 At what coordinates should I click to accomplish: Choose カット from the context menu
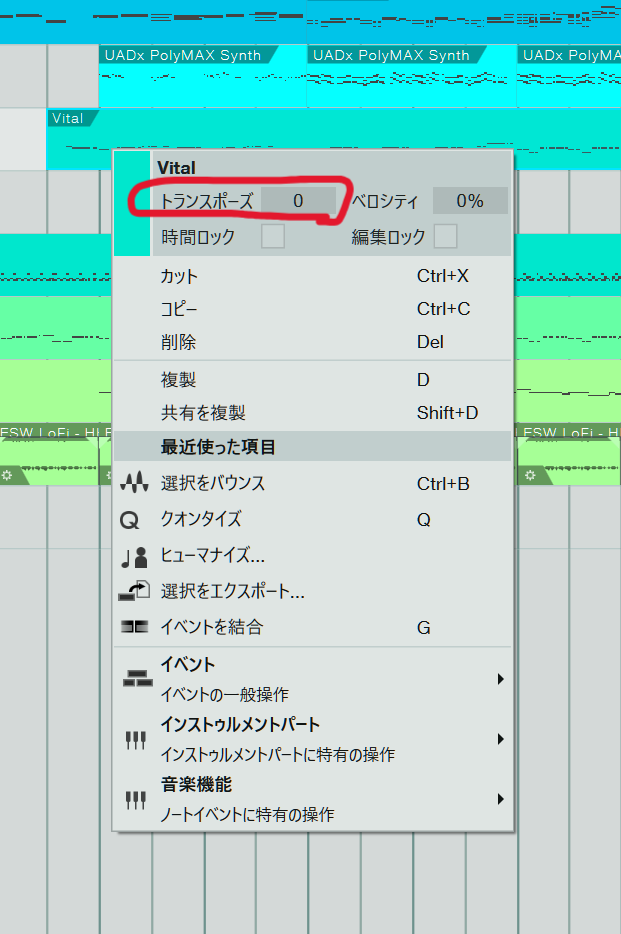click(313, 276)
